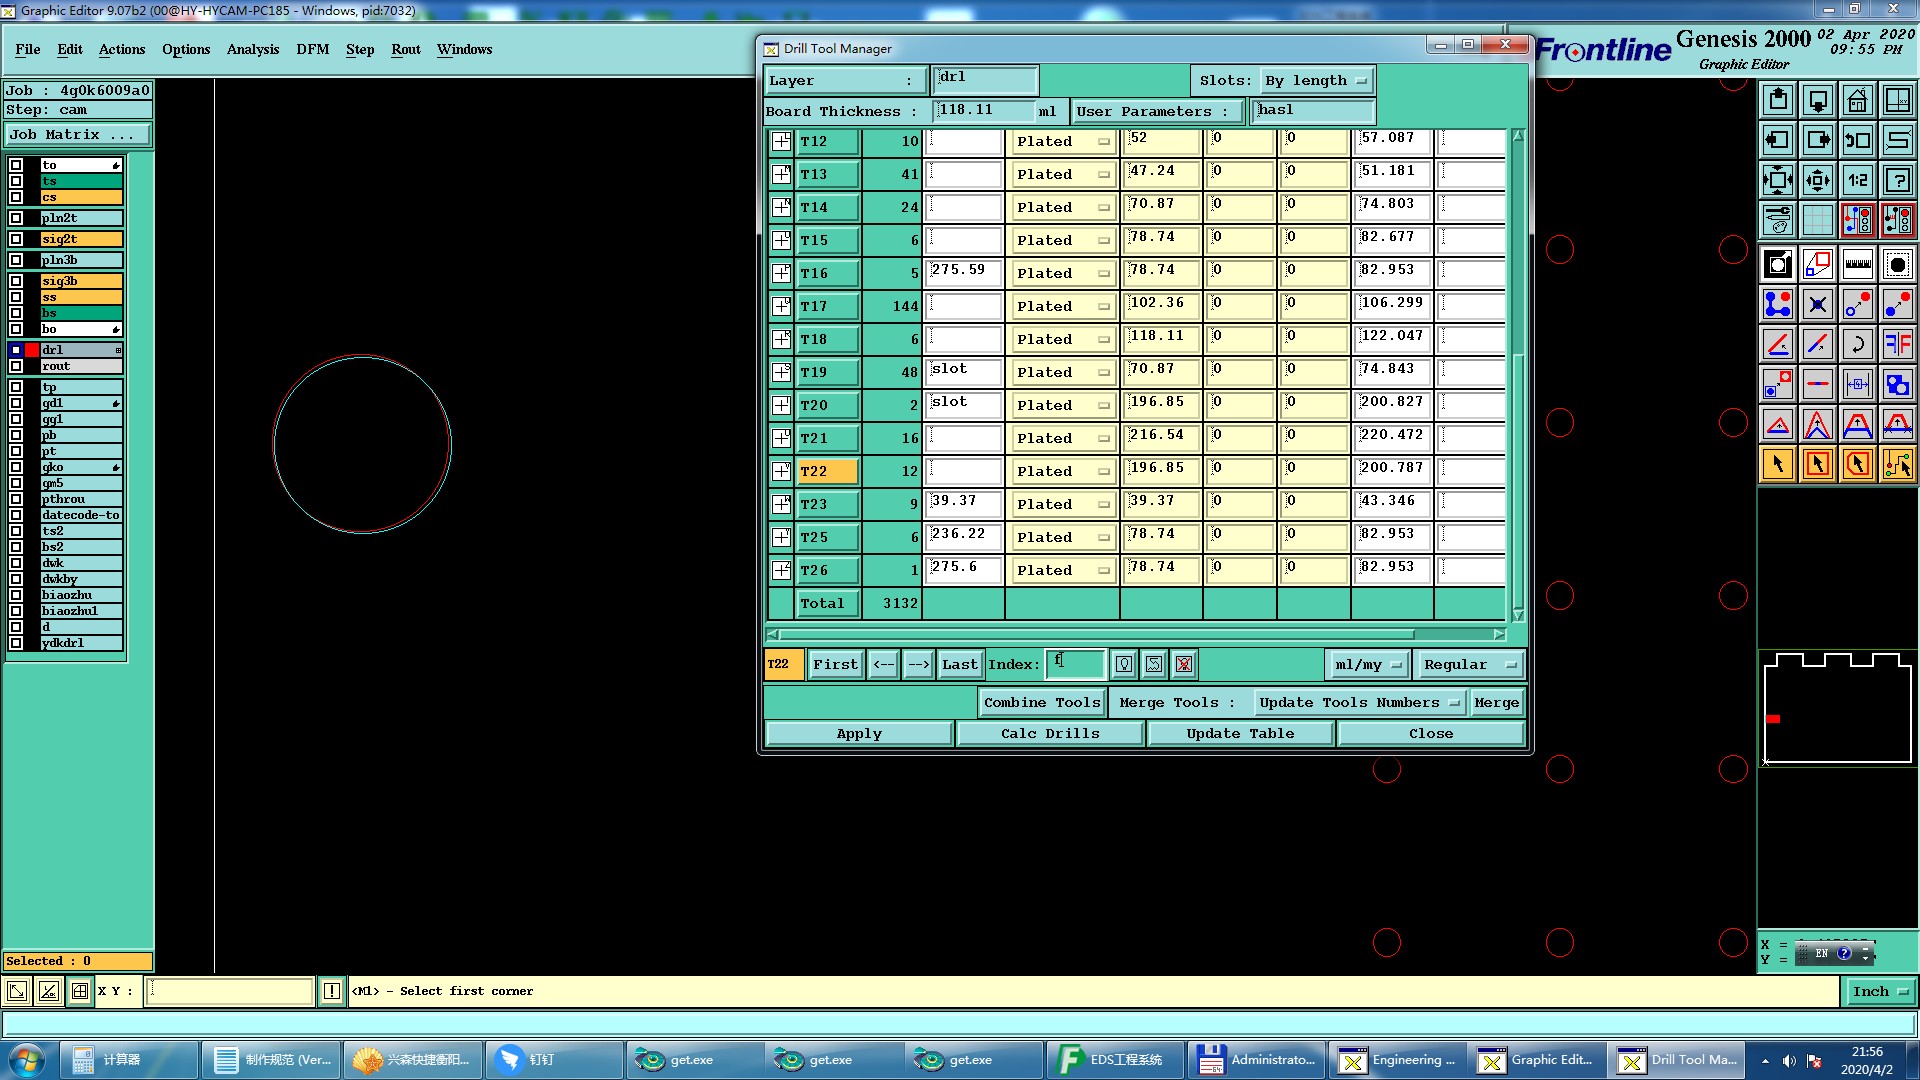The height and width of the screenshot is (1080, 1920).
Task: Open the Inch units dropdown at bottom right
Action: point(1879,991)
